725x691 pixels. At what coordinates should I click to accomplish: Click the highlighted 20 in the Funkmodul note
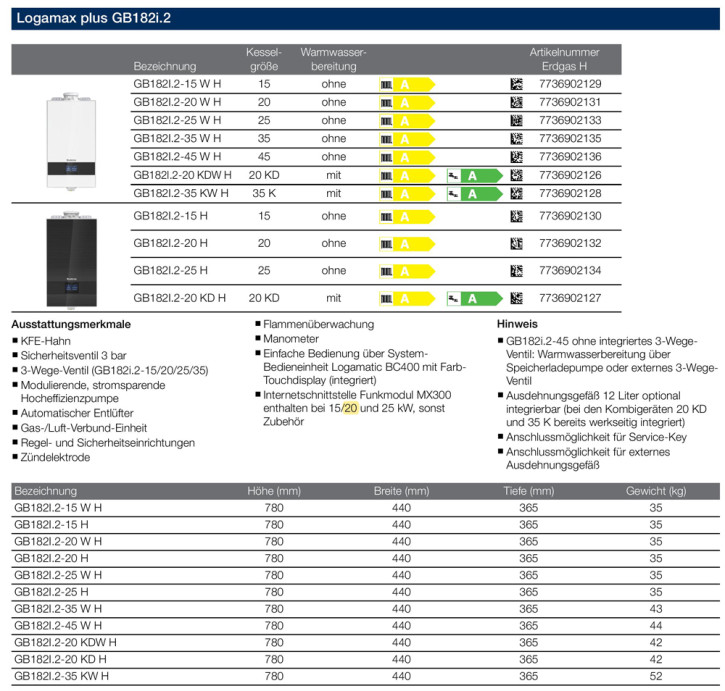[x=350, y=408]
